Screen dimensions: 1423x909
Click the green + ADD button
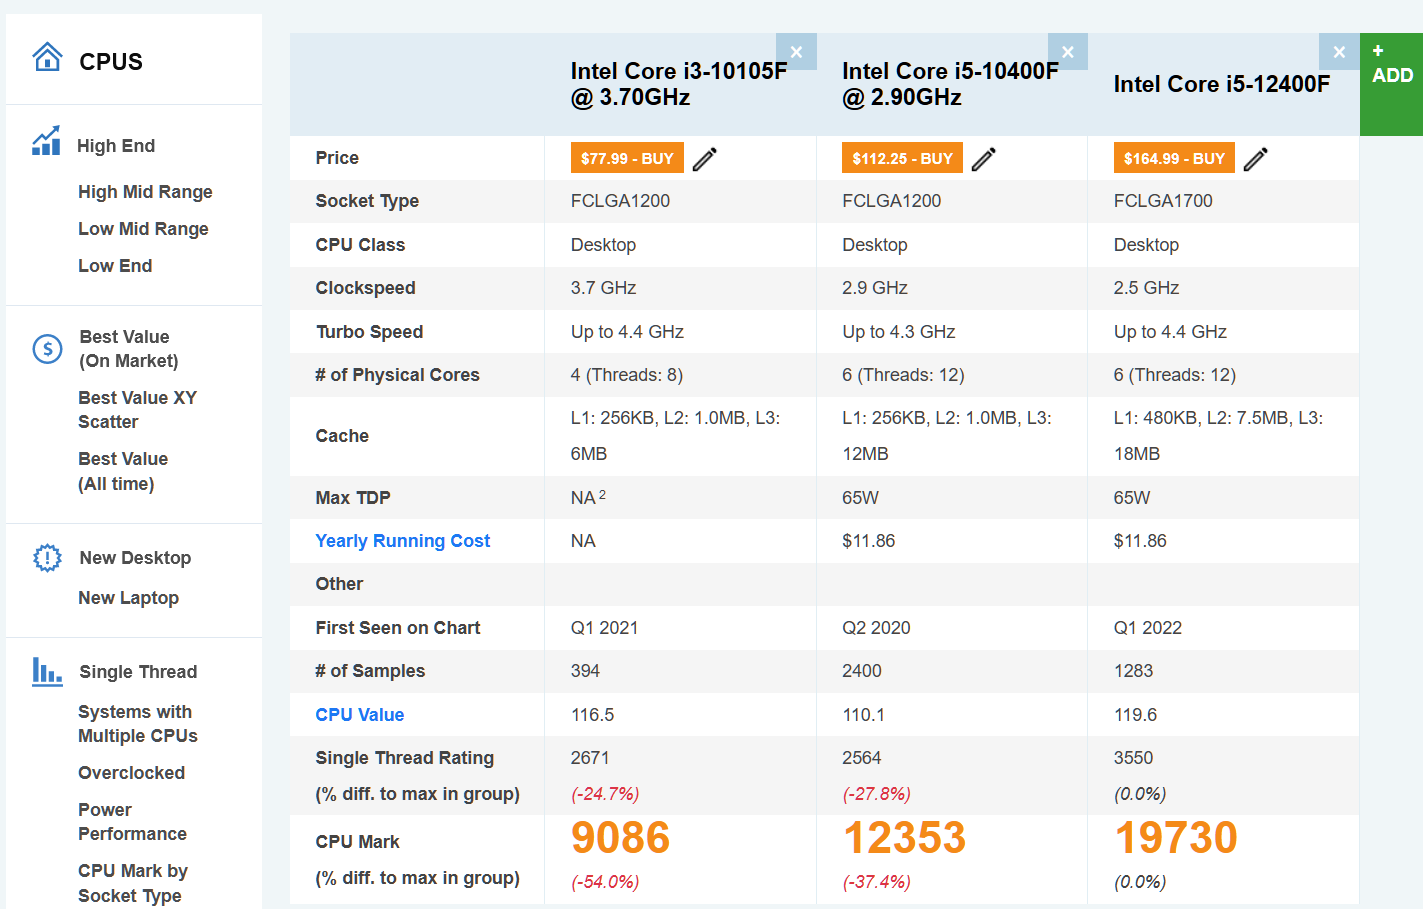pos(1391,84)
